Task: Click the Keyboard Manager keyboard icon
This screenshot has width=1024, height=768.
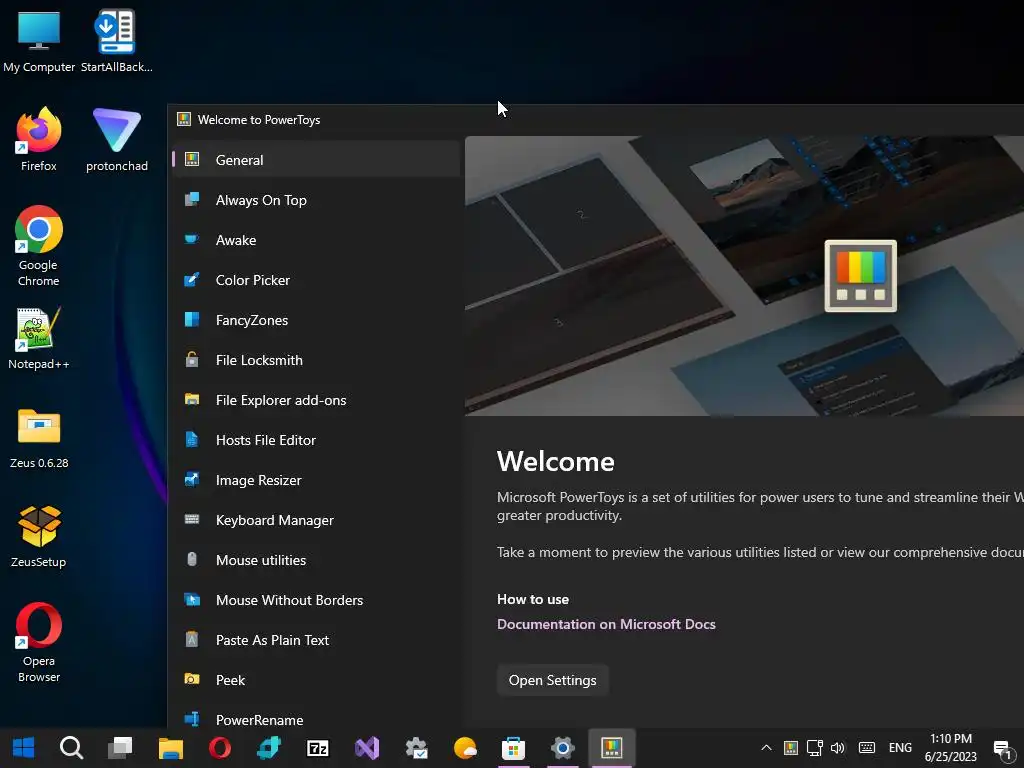Action: click(192, 519)
